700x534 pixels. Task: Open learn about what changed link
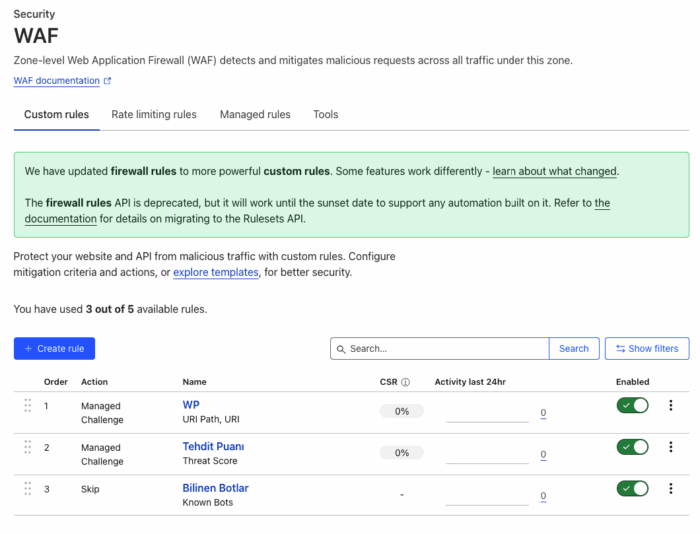[554, 171]
